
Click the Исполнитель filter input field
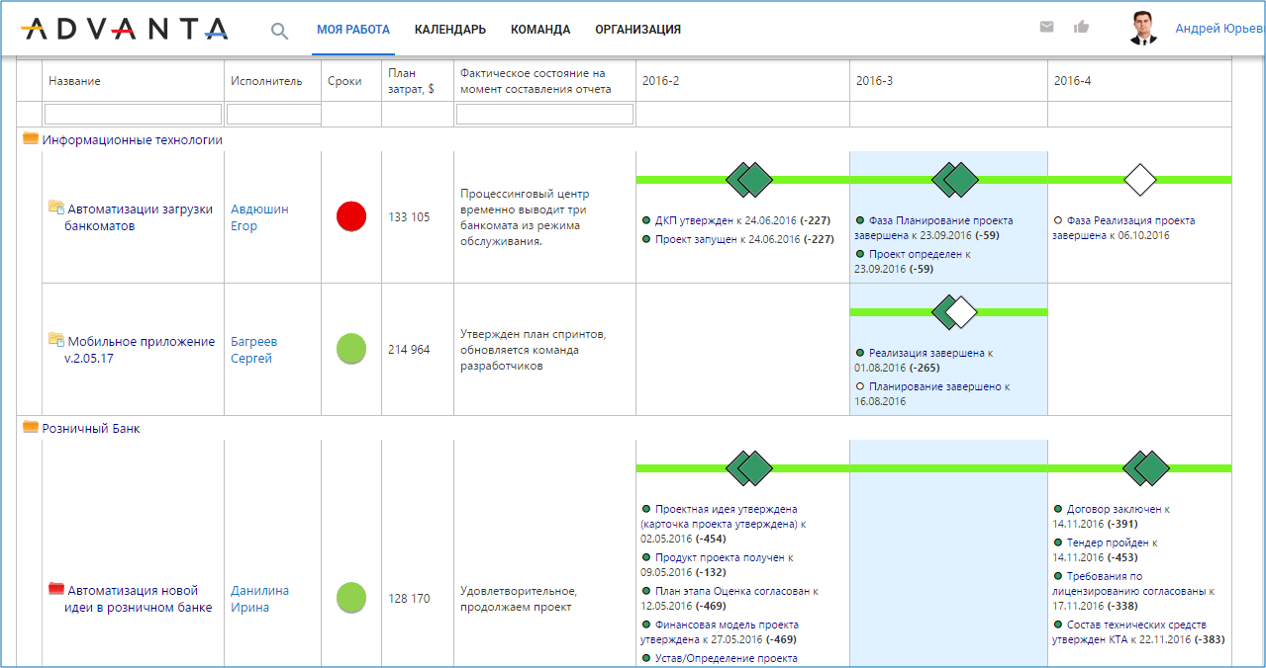[x=274, y=114]
